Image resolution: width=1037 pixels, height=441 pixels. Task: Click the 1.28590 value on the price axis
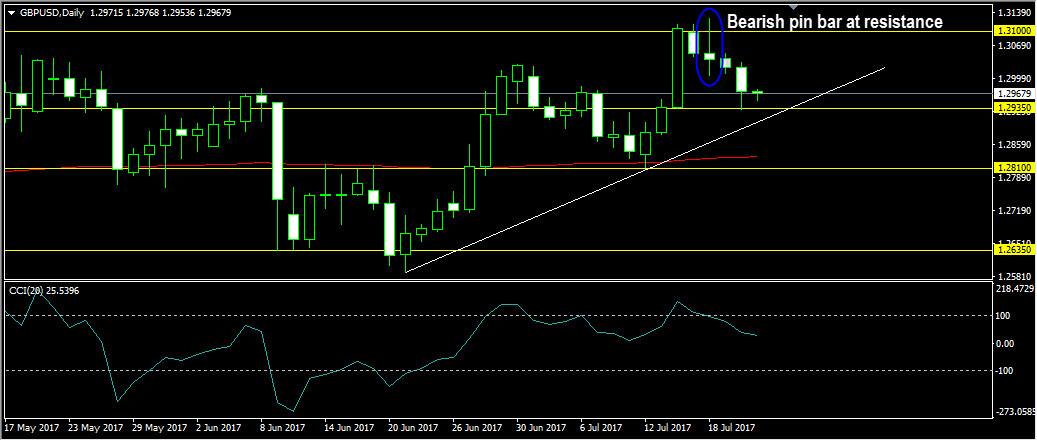pos(1015,144)
